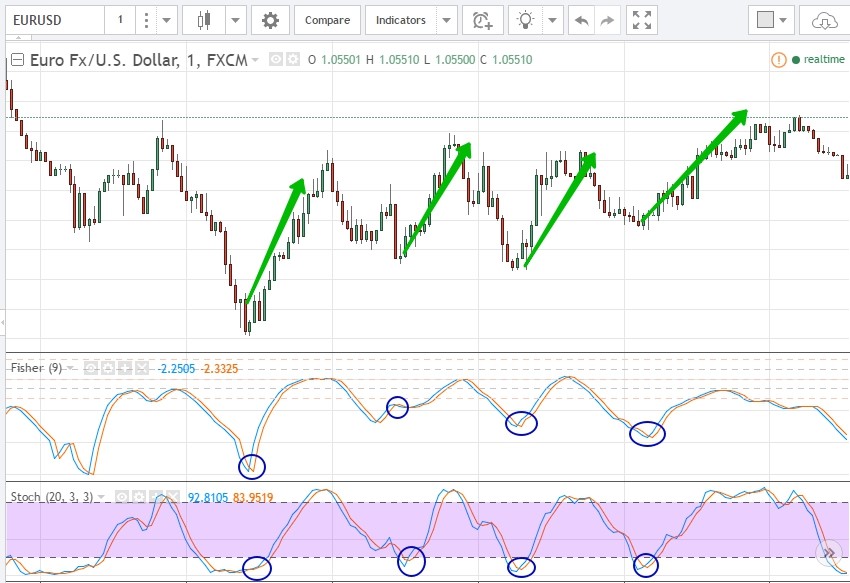
Task: Click the Fisher (9) indicator label
Action: click(x=36, y=368)
